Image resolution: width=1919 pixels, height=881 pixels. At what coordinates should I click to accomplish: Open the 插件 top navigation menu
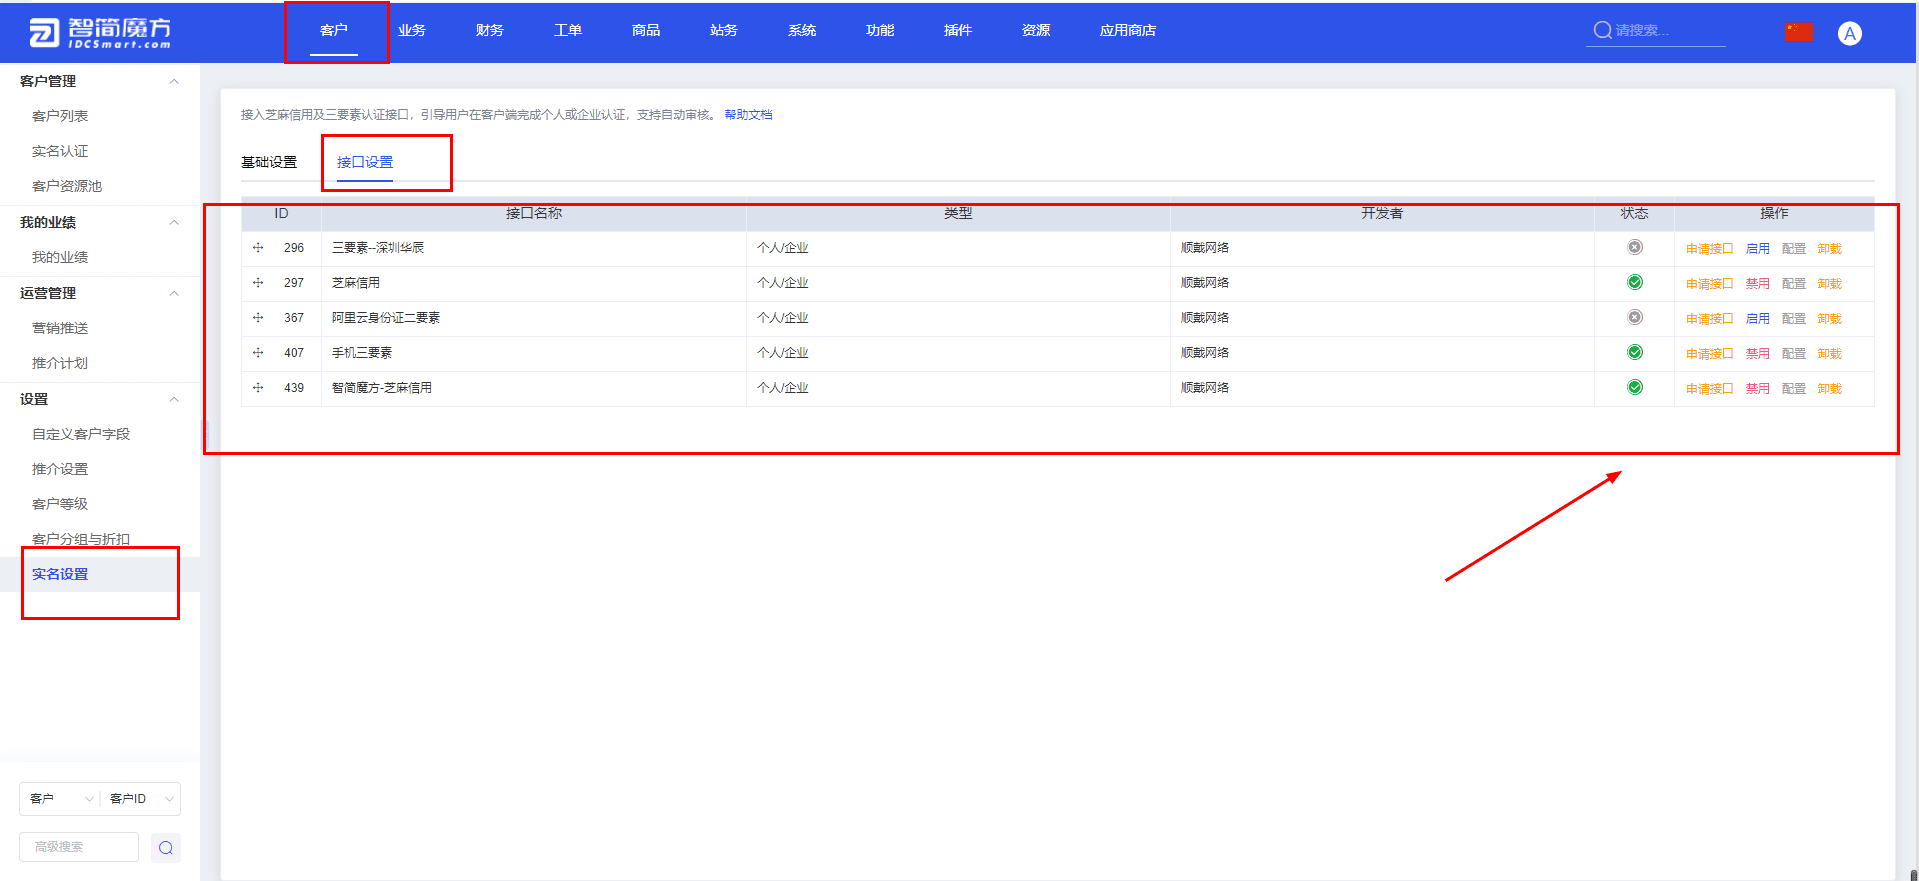point(958,31)
